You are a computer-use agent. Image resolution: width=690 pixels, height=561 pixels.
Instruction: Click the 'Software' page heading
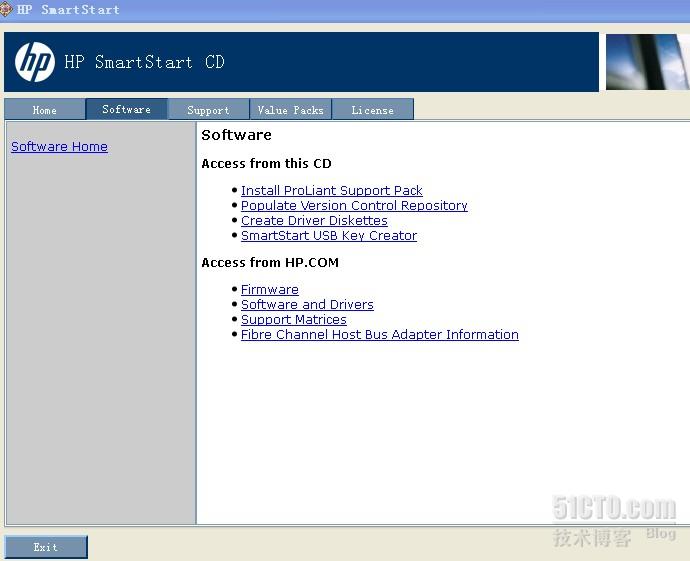pos(236,135)
